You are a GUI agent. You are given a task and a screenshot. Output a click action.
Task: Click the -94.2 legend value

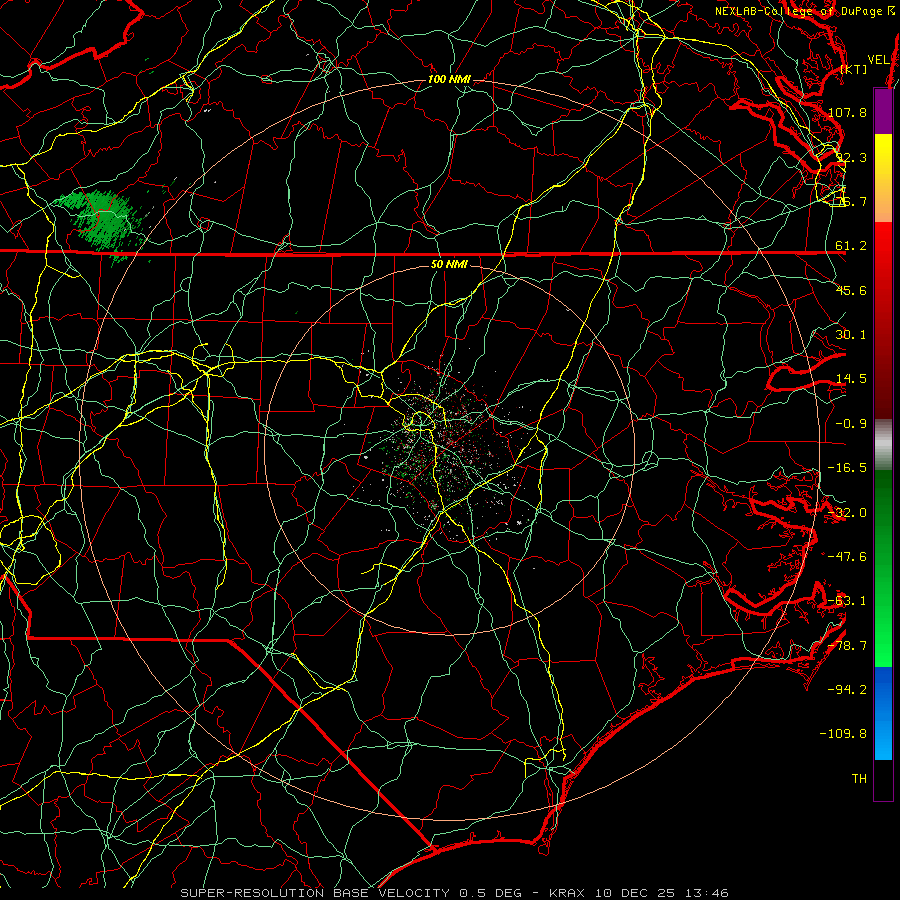click(848, 689)
